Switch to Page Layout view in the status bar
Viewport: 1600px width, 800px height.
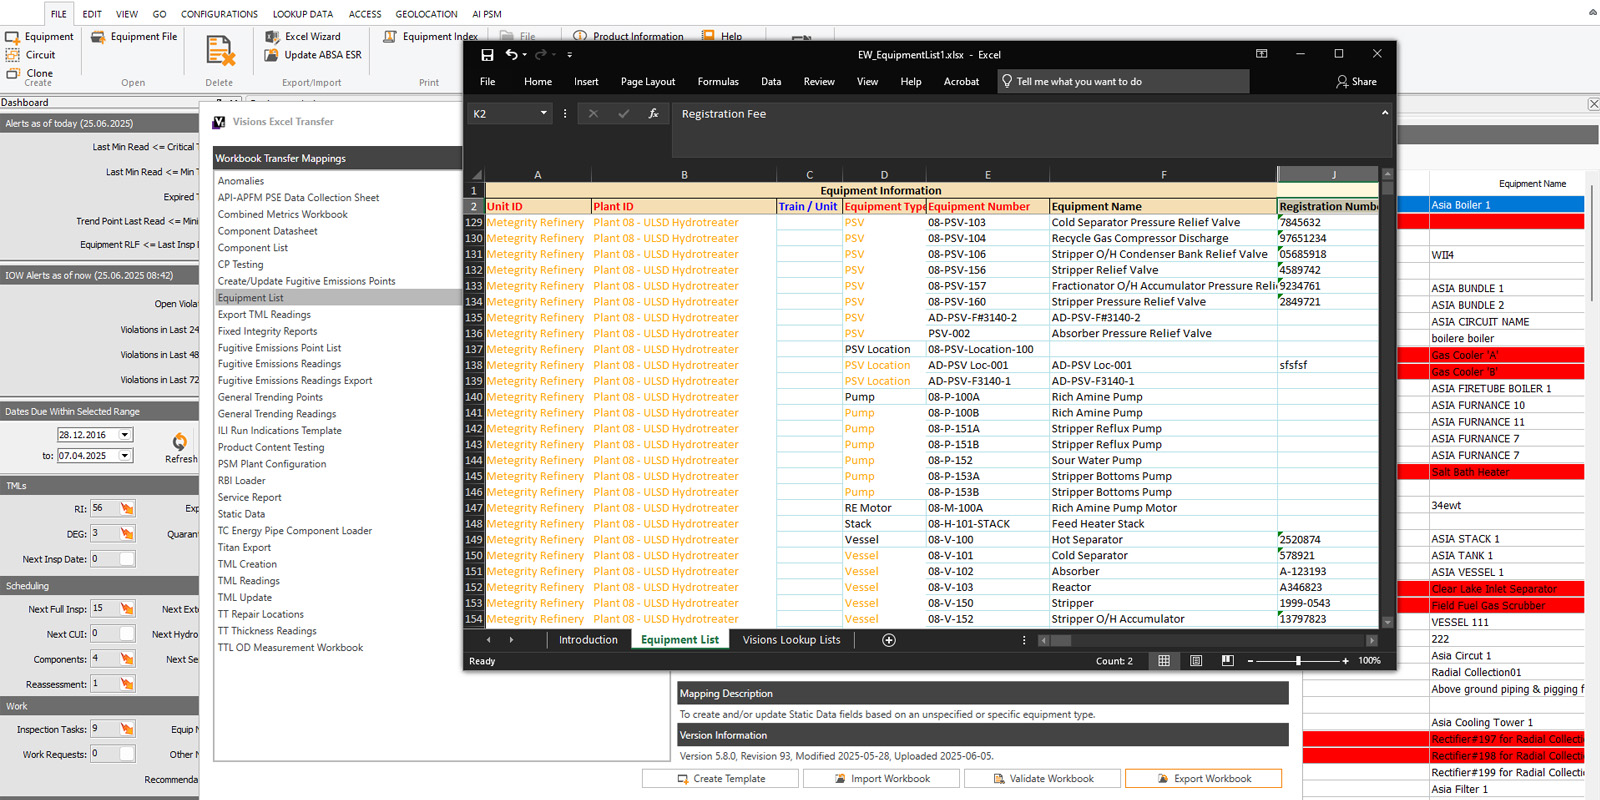tap(1196, 661)
